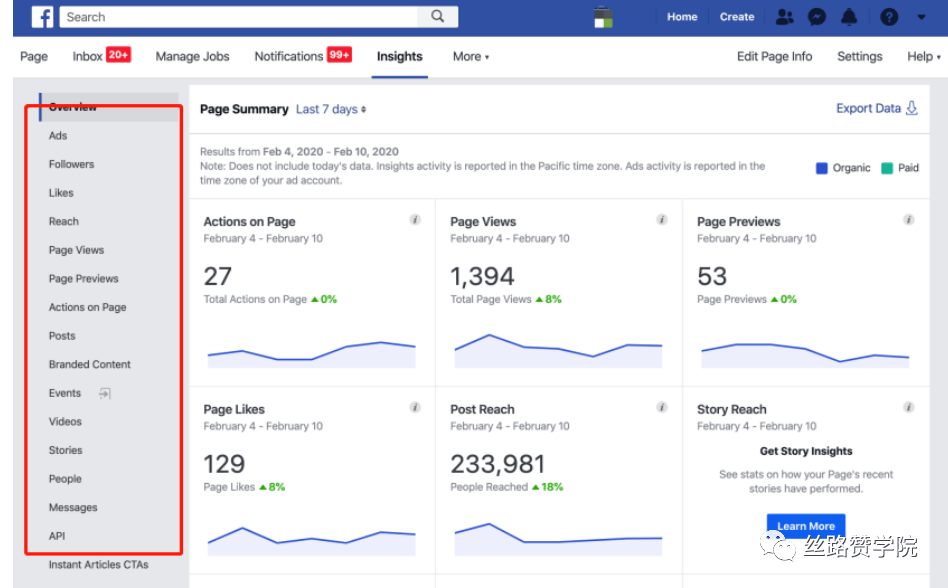Viewport: 948px width, 588px height.
Task: Click the Events external link icon
Action: coord(105,393)
